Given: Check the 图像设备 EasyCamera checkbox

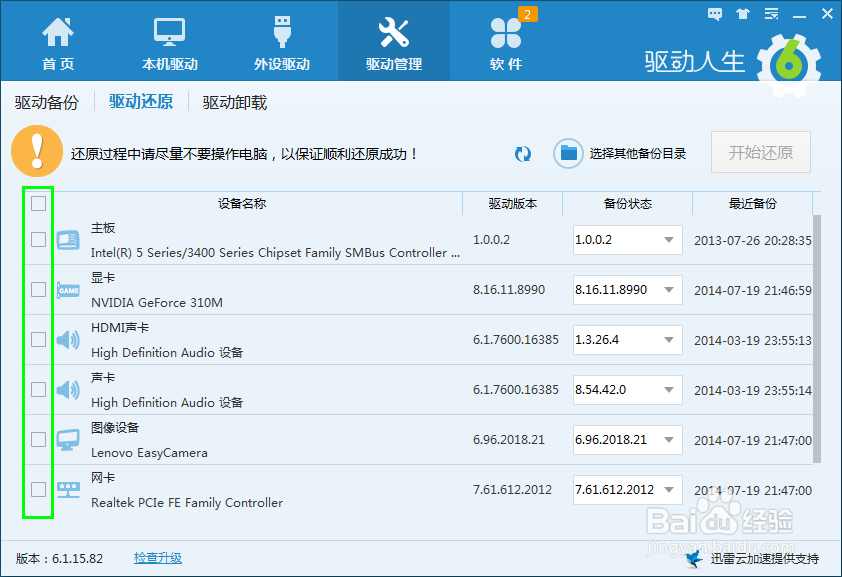Looking at the screenshot, I should pos(38,439).
